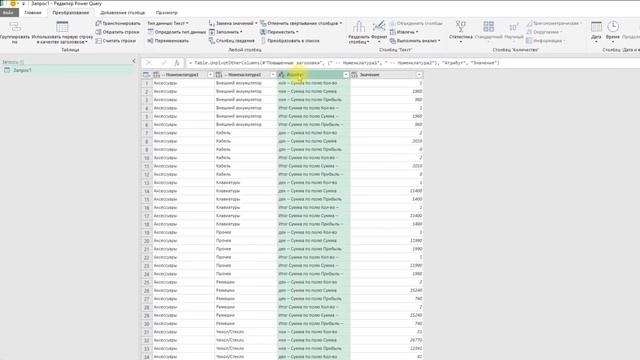Click row 31 cell reading Чехол/Стекло

[245, 332]
